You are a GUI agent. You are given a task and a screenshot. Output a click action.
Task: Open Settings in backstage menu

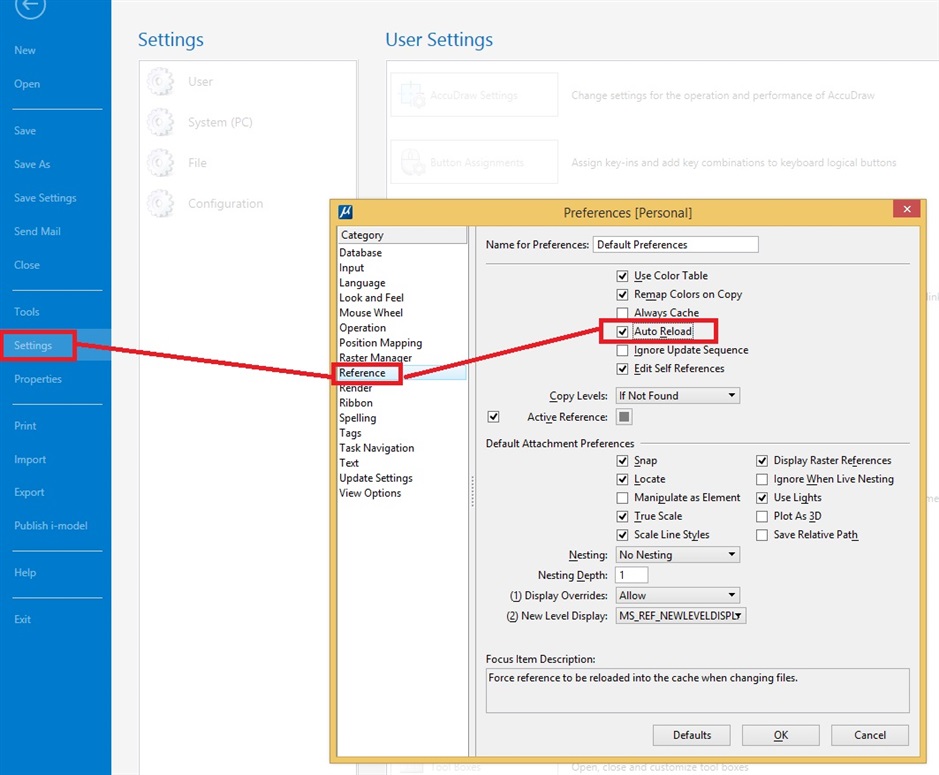[33, 346]
